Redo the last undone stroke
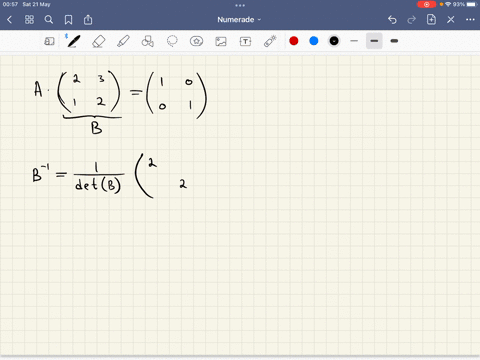Viewport: 480px width, 360px height. point(412,20)
